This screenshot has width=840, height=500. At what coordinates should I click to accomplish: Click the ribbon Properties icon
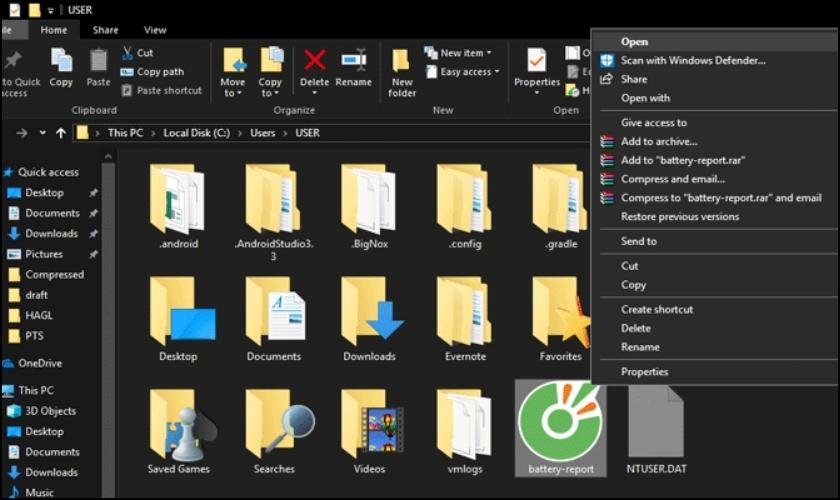pyautogui.click(x=536, y=60)
